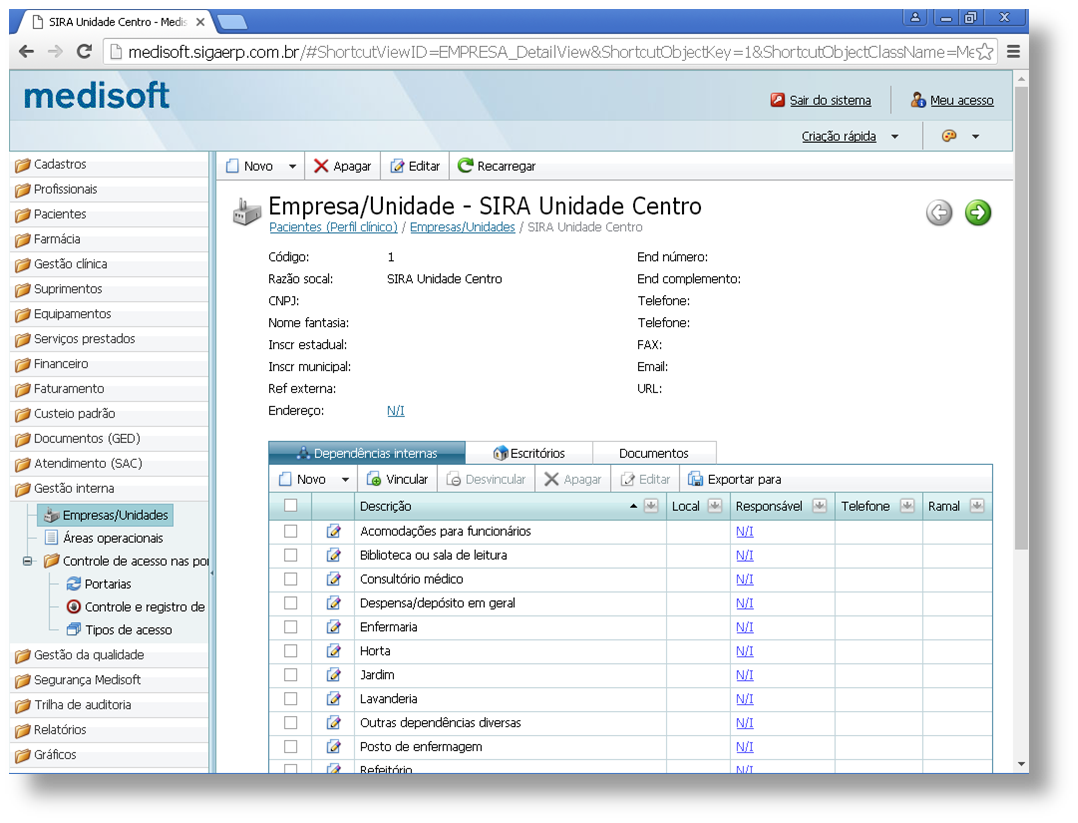This screenshot has height=823, width=1078.
Task: Switch to the Escritórios tab
Action: click(x=529, y=453)
